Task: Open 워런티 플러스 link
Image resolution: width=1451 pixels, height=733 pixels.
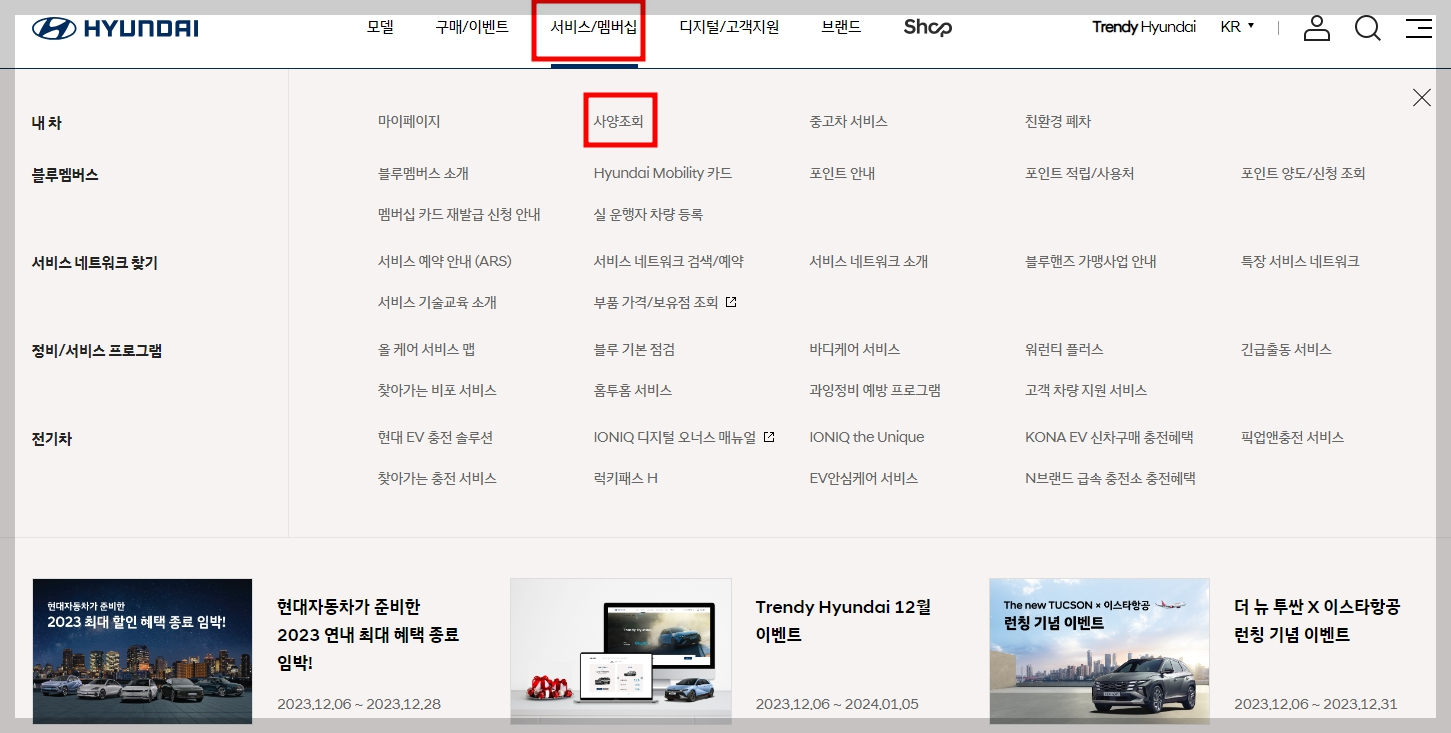Action: click(1064, 349)
